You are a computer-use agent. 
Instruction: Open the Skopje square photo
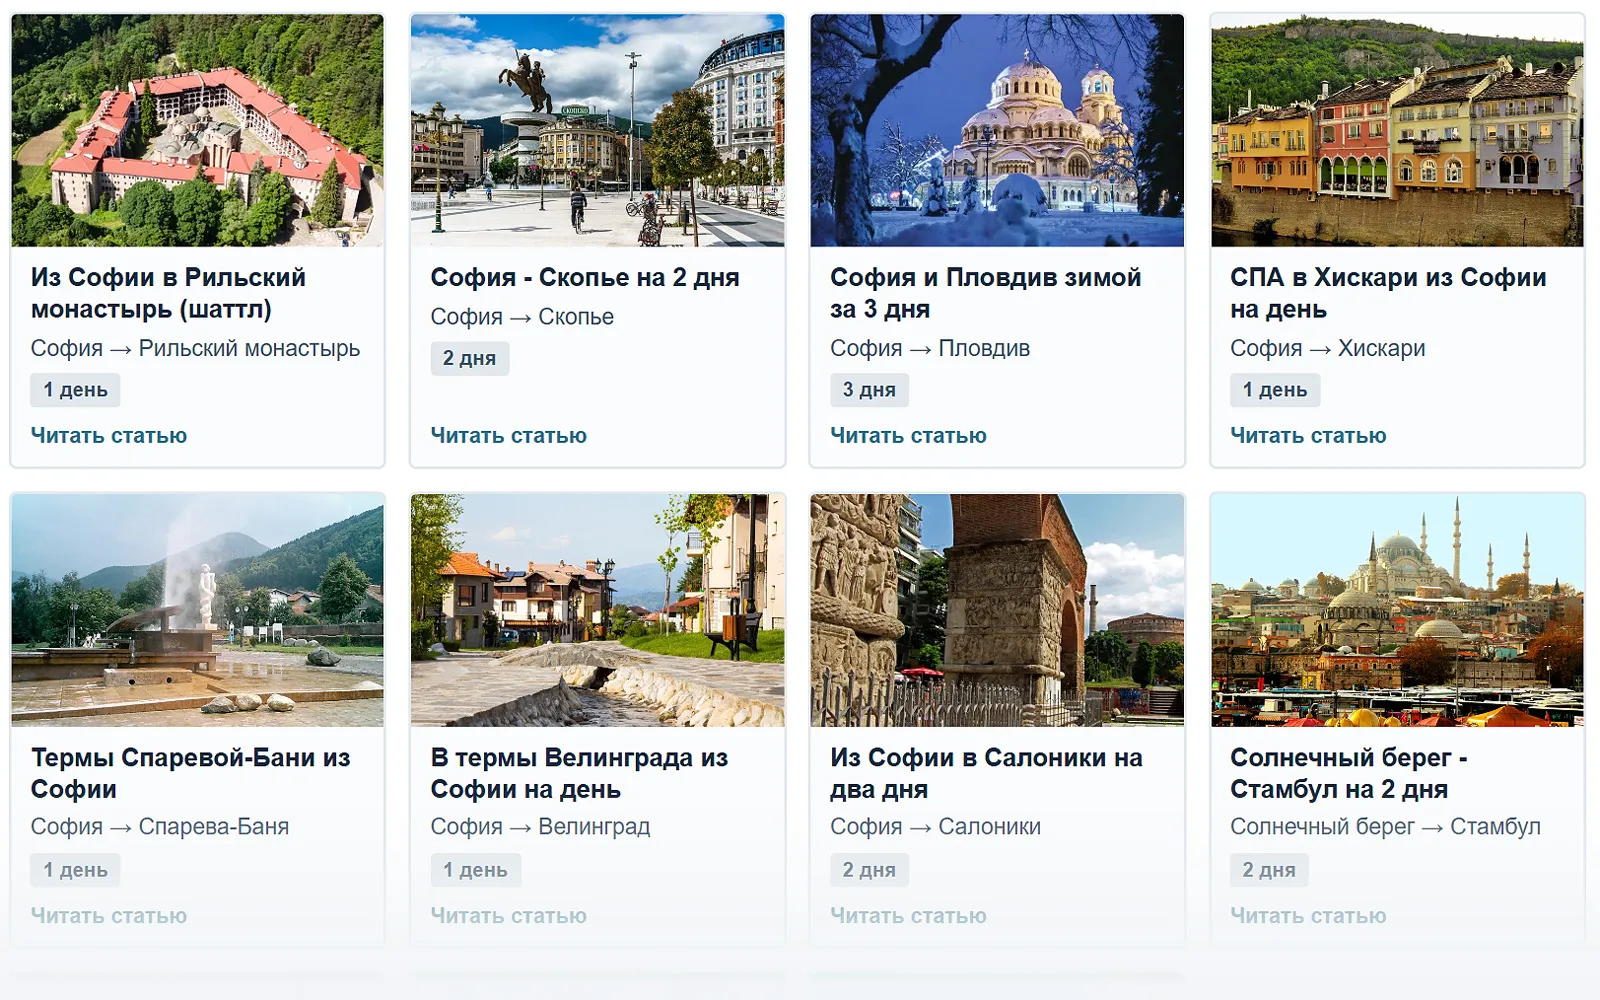tap(597, 130)
